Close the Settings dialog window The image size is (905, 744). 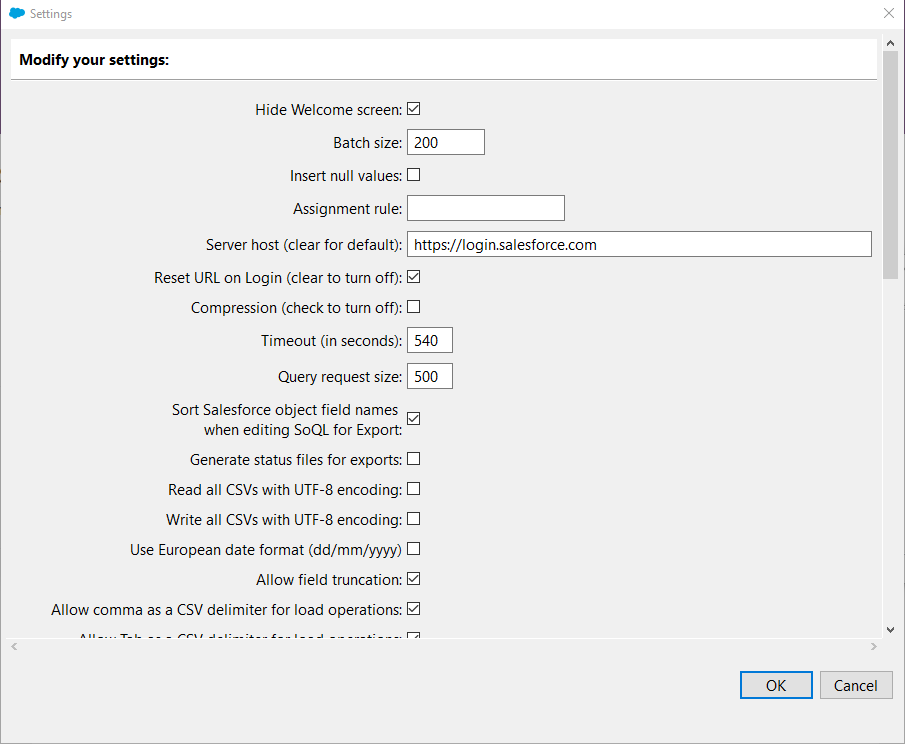point(888,14)
